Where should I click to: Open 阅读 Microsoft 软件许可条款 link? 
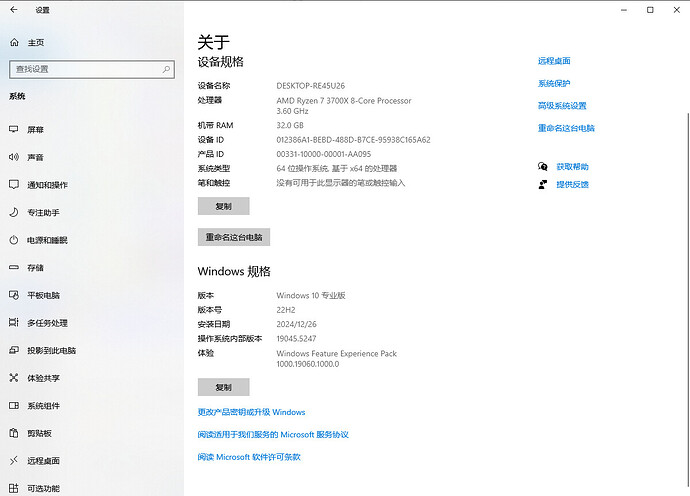(x=249, y=457)
